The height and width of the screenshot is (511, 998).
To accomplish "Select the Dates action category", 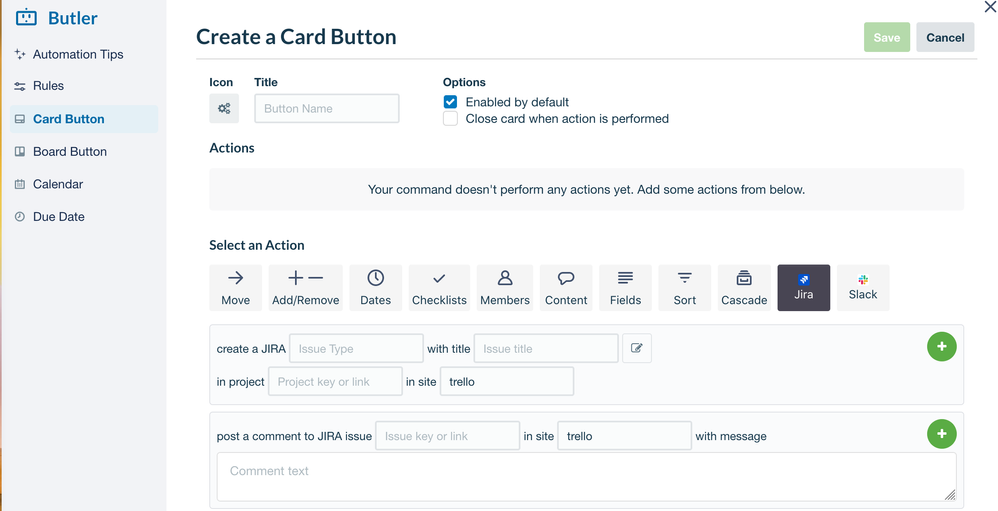I will click(376, 288).
